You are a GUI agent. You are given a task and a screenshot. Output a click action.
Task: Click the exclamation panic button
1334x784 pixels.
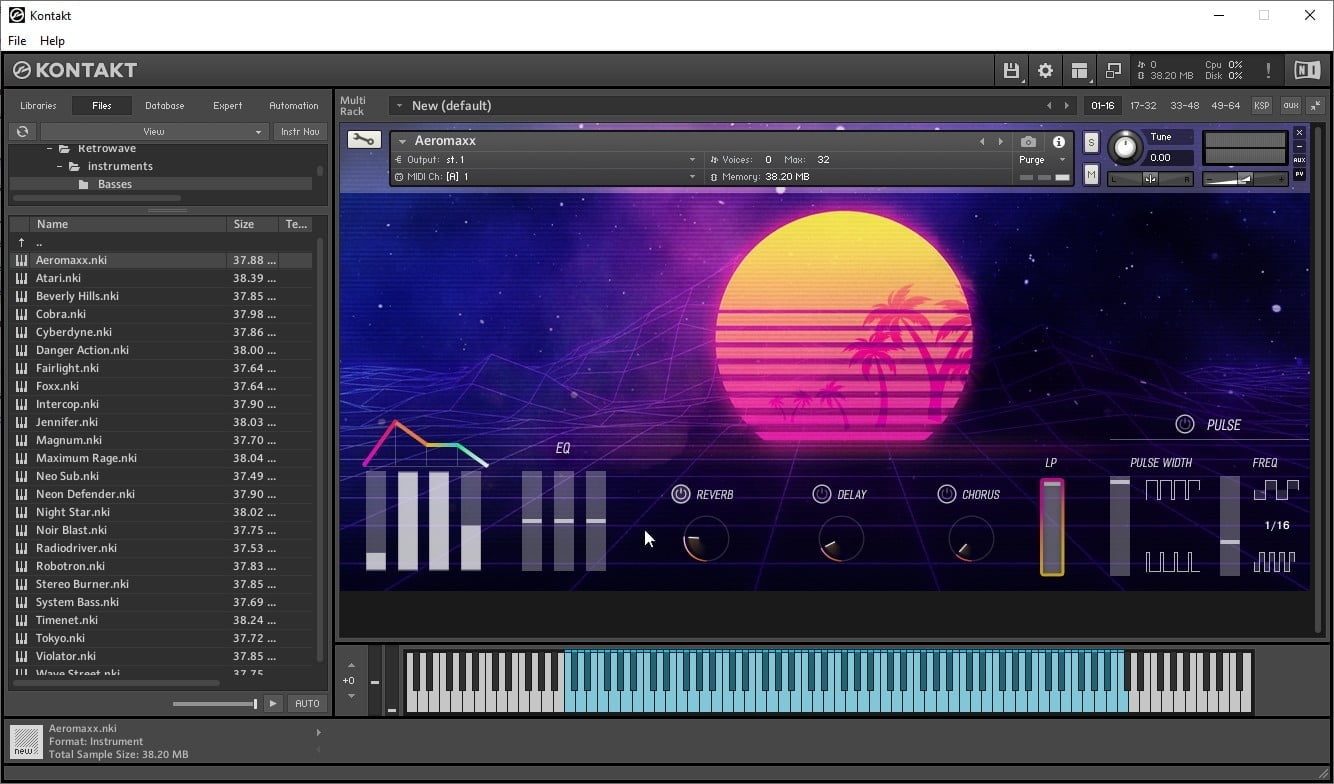pos(1268,70)
